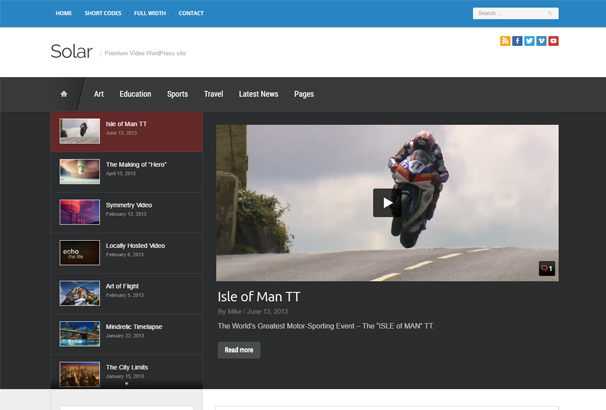
Task: Click the home icon in dark navigation bar
Action: [64, 94]
